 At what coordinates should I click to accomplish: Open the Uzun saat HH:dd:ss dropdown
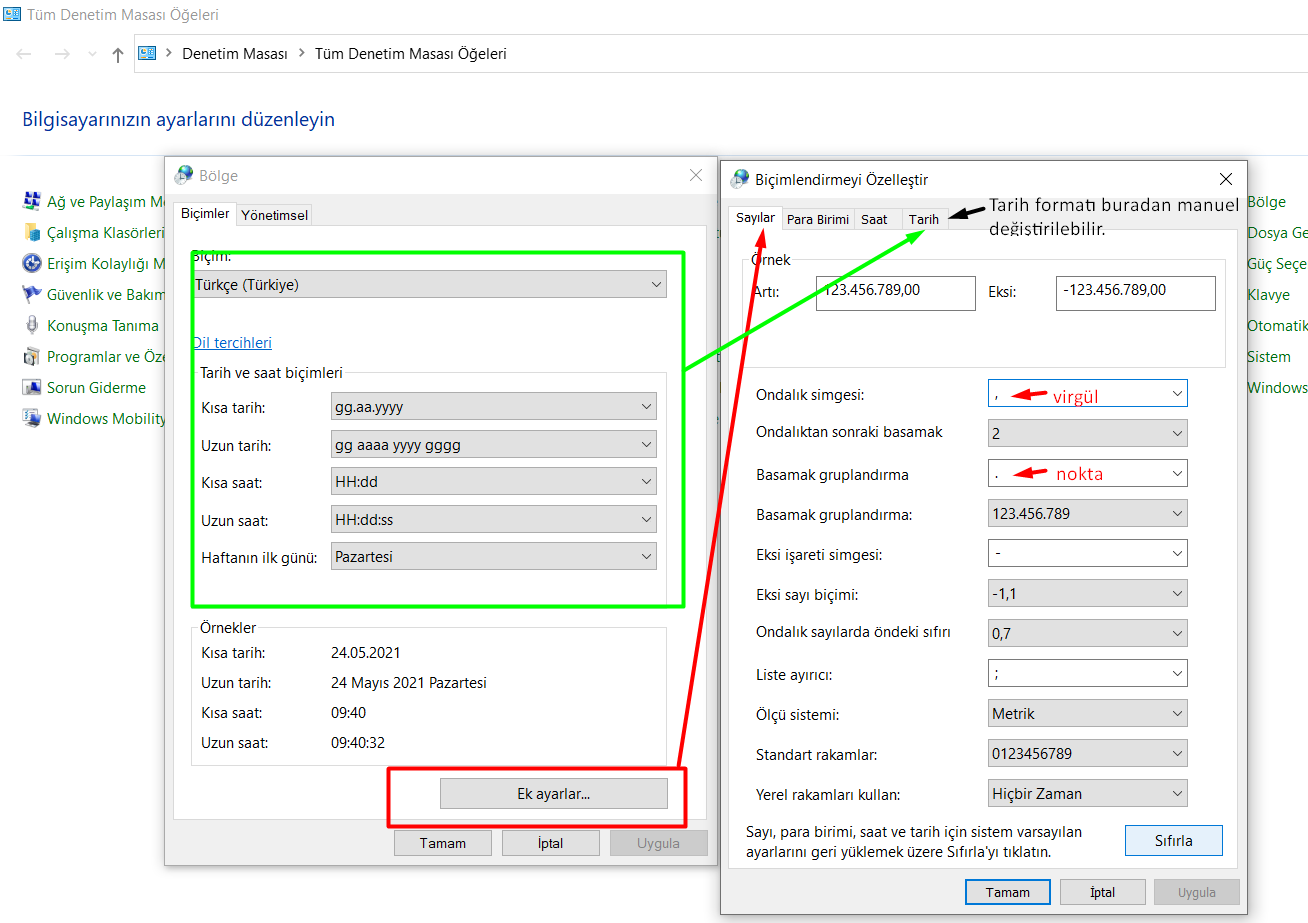(x=494, y=520)
